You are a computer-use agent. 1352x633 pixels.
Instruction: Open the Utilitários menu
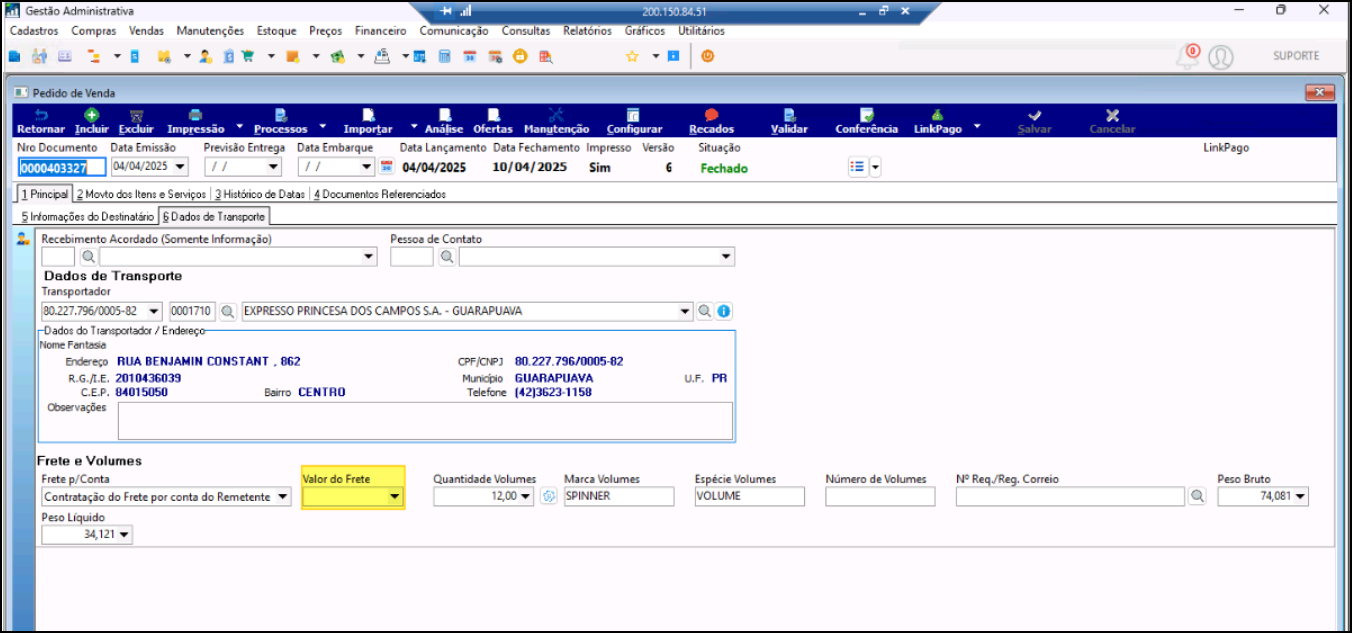tap(702, 31)
